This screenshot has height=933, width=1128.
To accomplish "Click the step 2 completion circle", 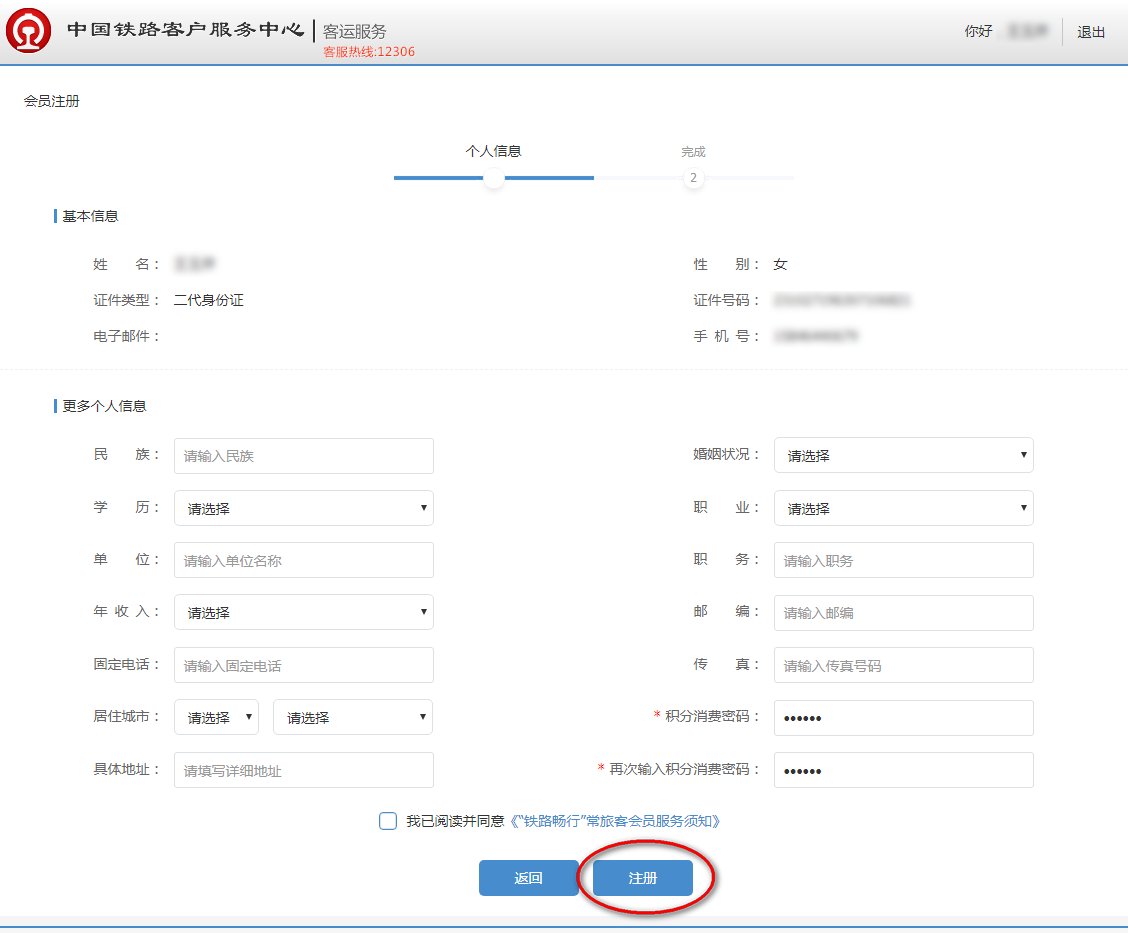I will point(693,178).
